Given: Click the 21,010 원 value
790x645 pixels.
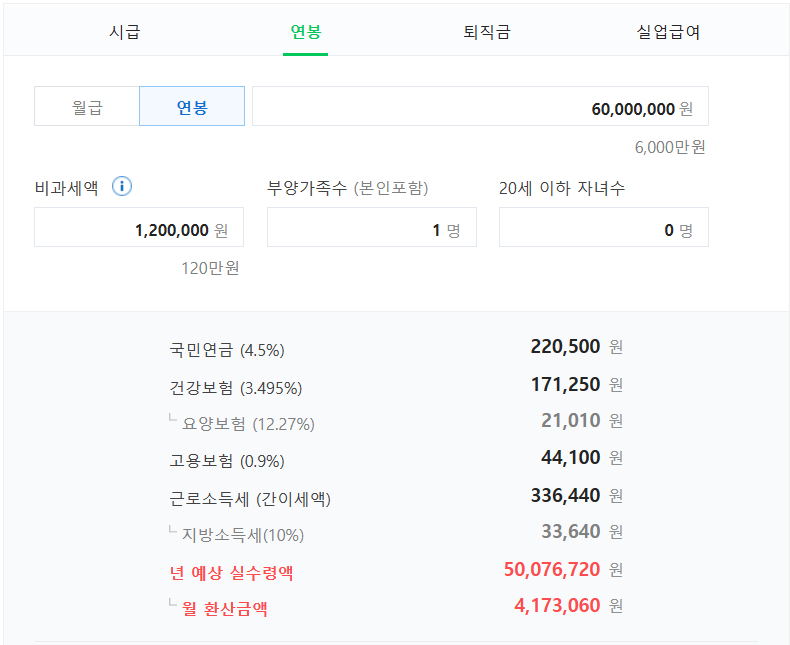Looking at the screenshot, I should click(582, 421).
